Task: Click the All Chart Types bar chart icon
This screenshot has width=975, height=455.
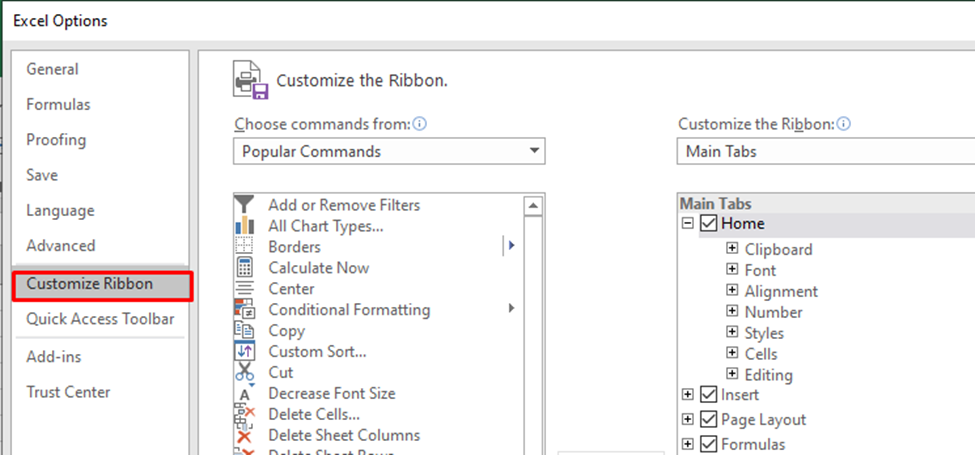Action: [x=244, y=226]
